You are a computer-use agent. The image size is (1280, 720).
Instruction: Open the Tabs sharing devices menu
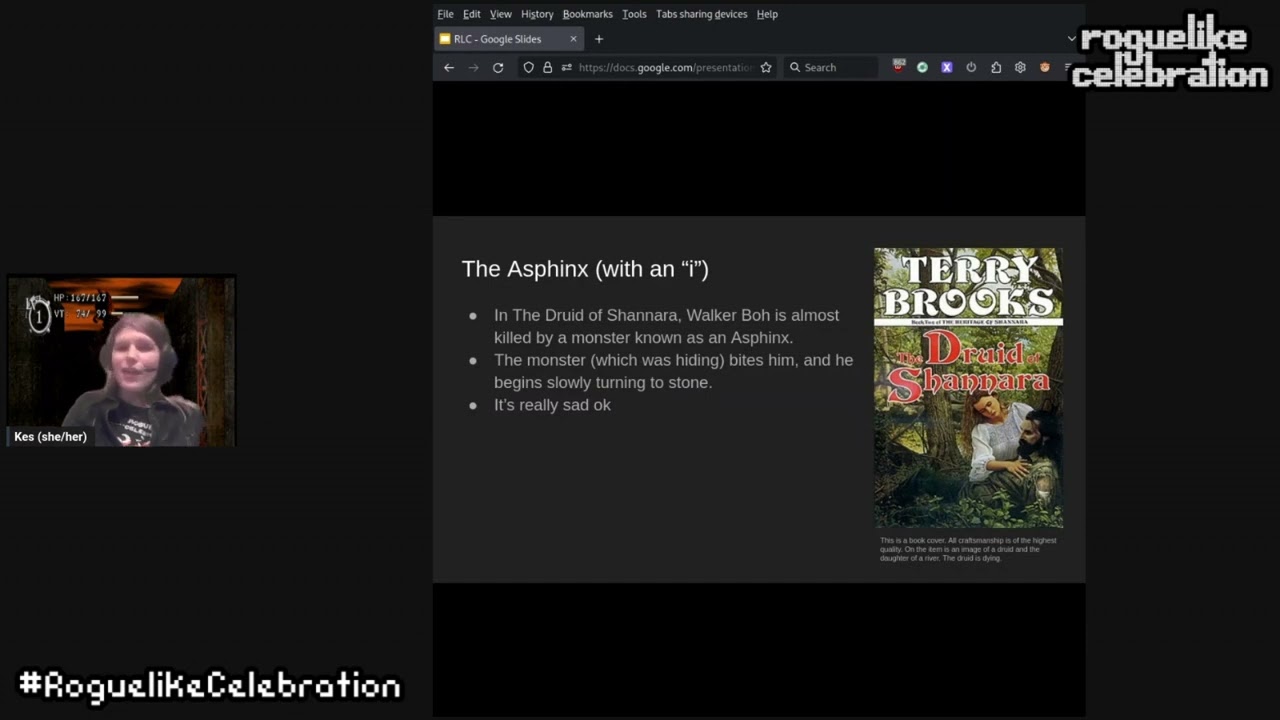coord(701,14)
